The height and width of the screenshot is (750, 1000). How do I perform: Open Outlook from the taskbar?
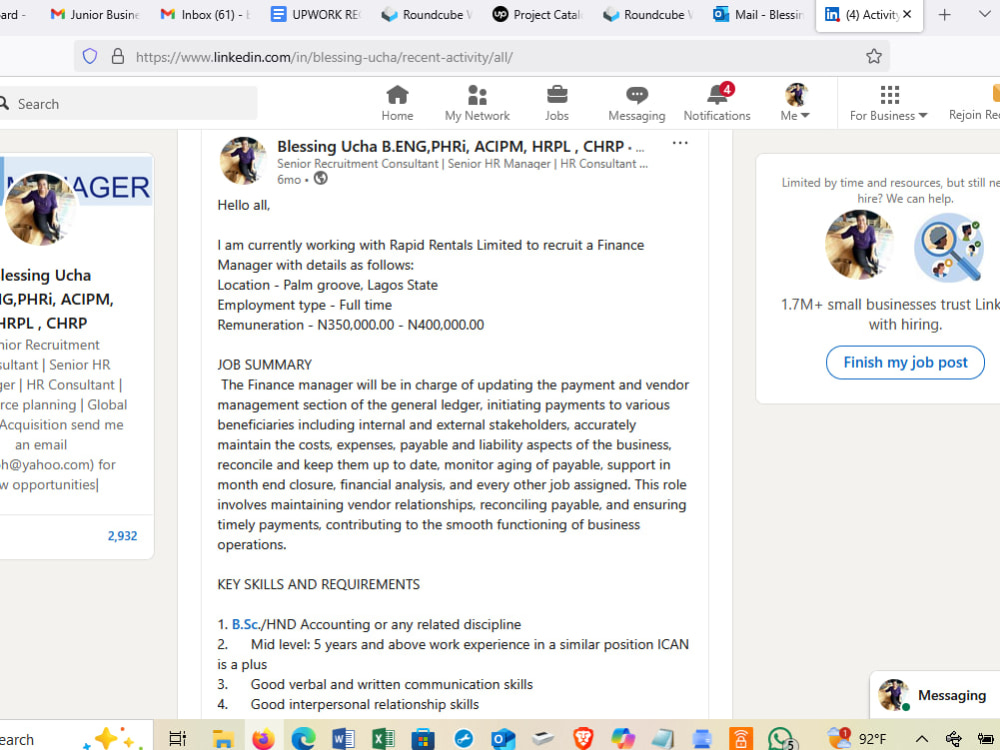pos(503,738)
